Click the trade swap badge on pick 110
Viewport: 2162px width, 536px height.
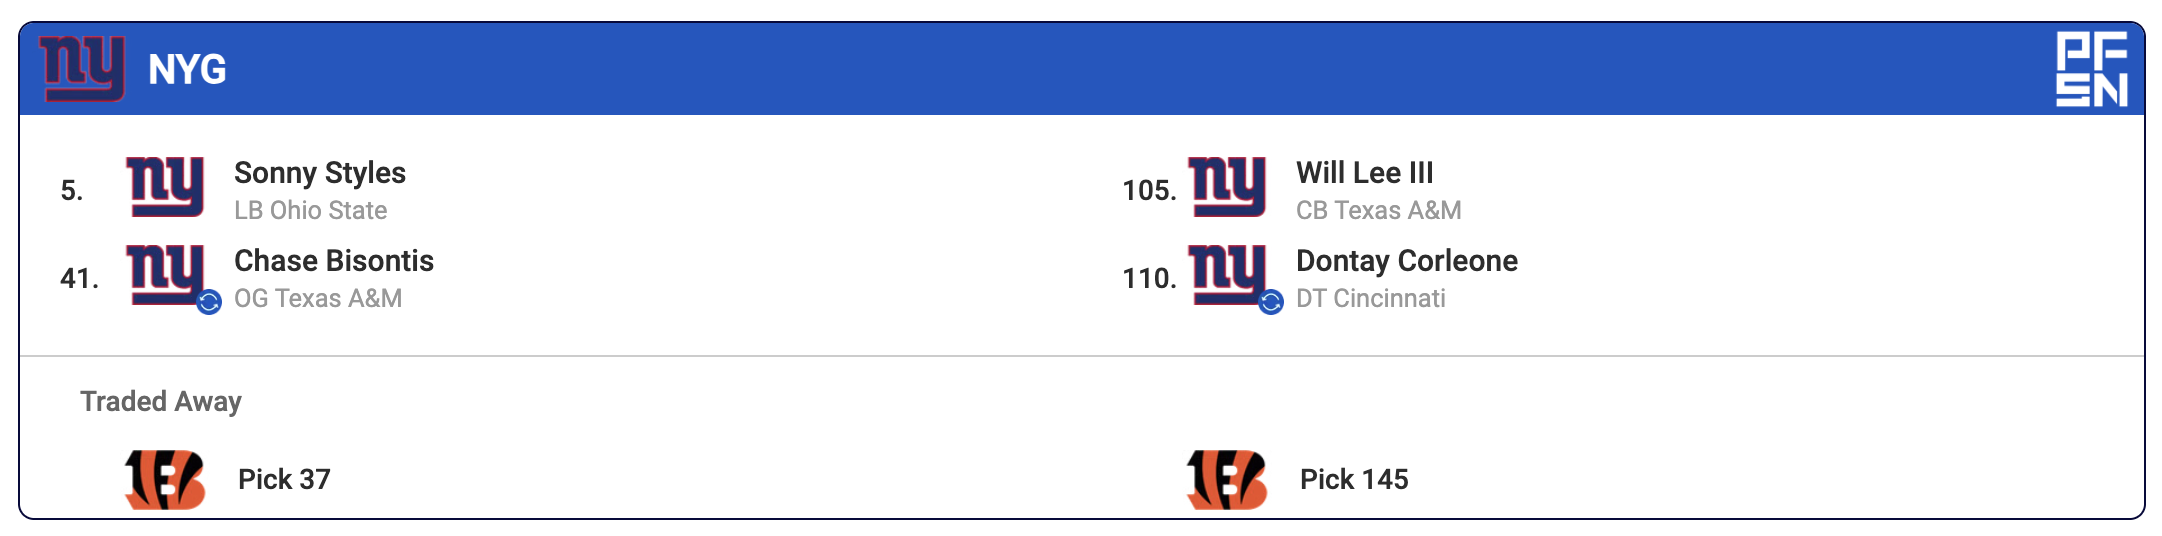coord(1271,302)
